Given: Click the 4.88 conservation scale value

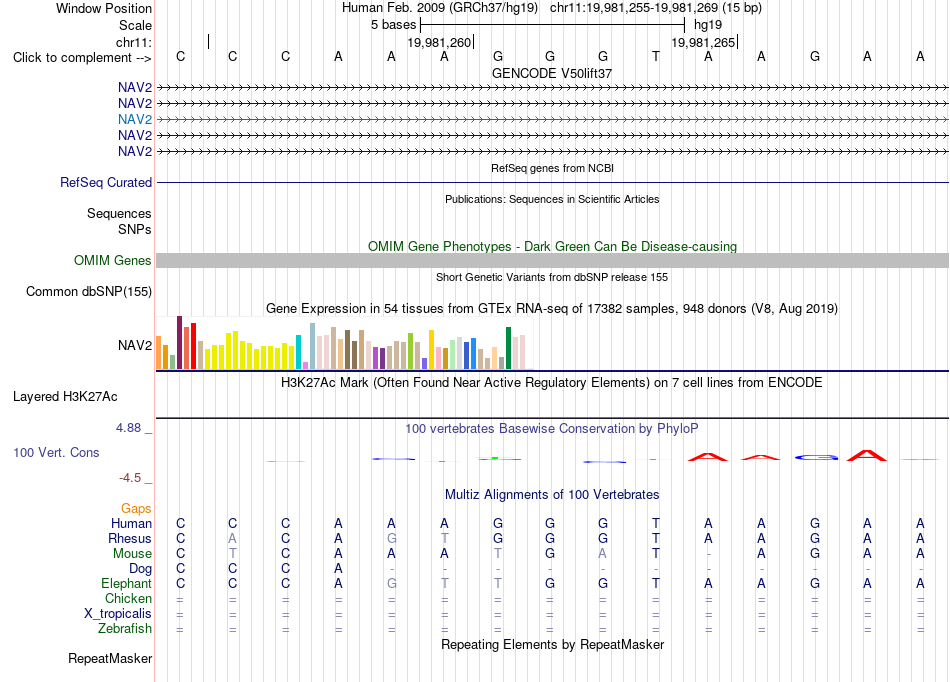Looking at the screenshot, I should [x=128, y=428].
